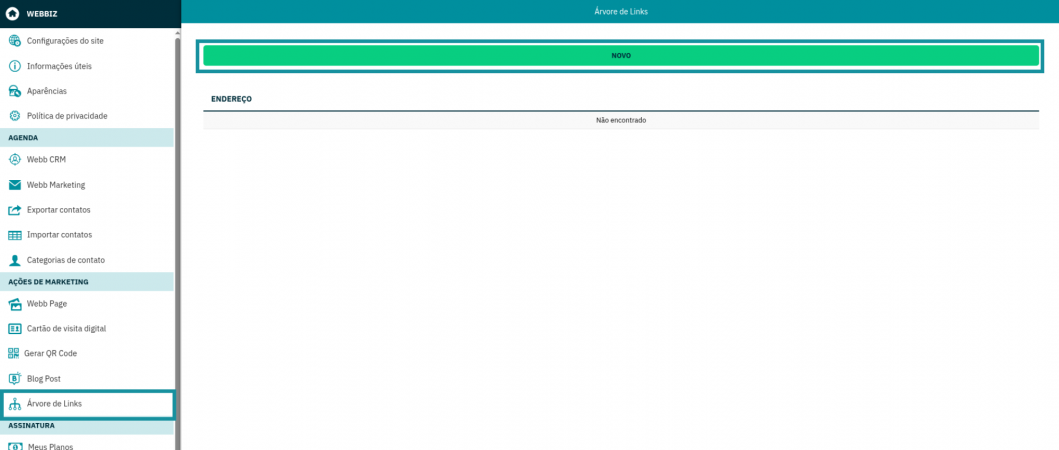The width and height of the screenshot is (1059, 450).
Task: Open Meus Planos in the sidebar
Action: [50, 447]
